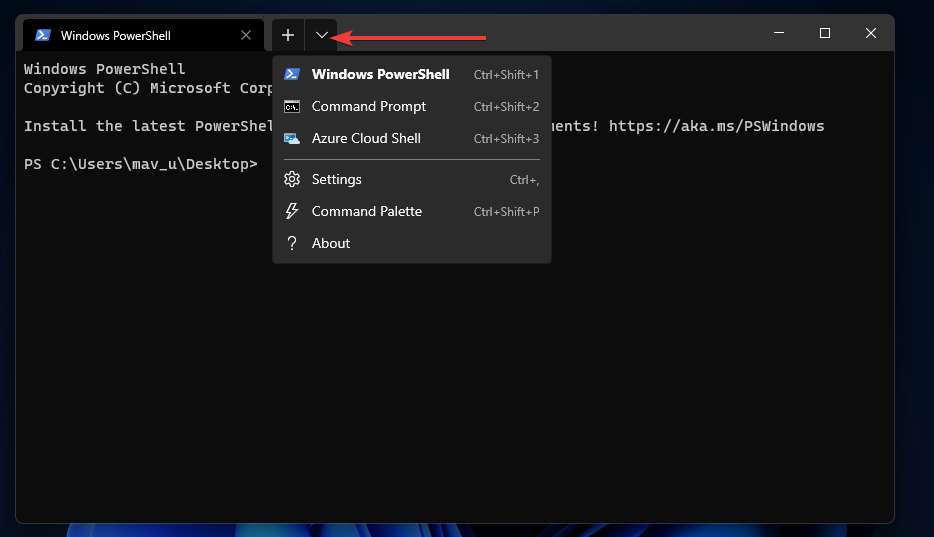Click the blue PowerShell icon in the dropdown menu

pos(292,74)
